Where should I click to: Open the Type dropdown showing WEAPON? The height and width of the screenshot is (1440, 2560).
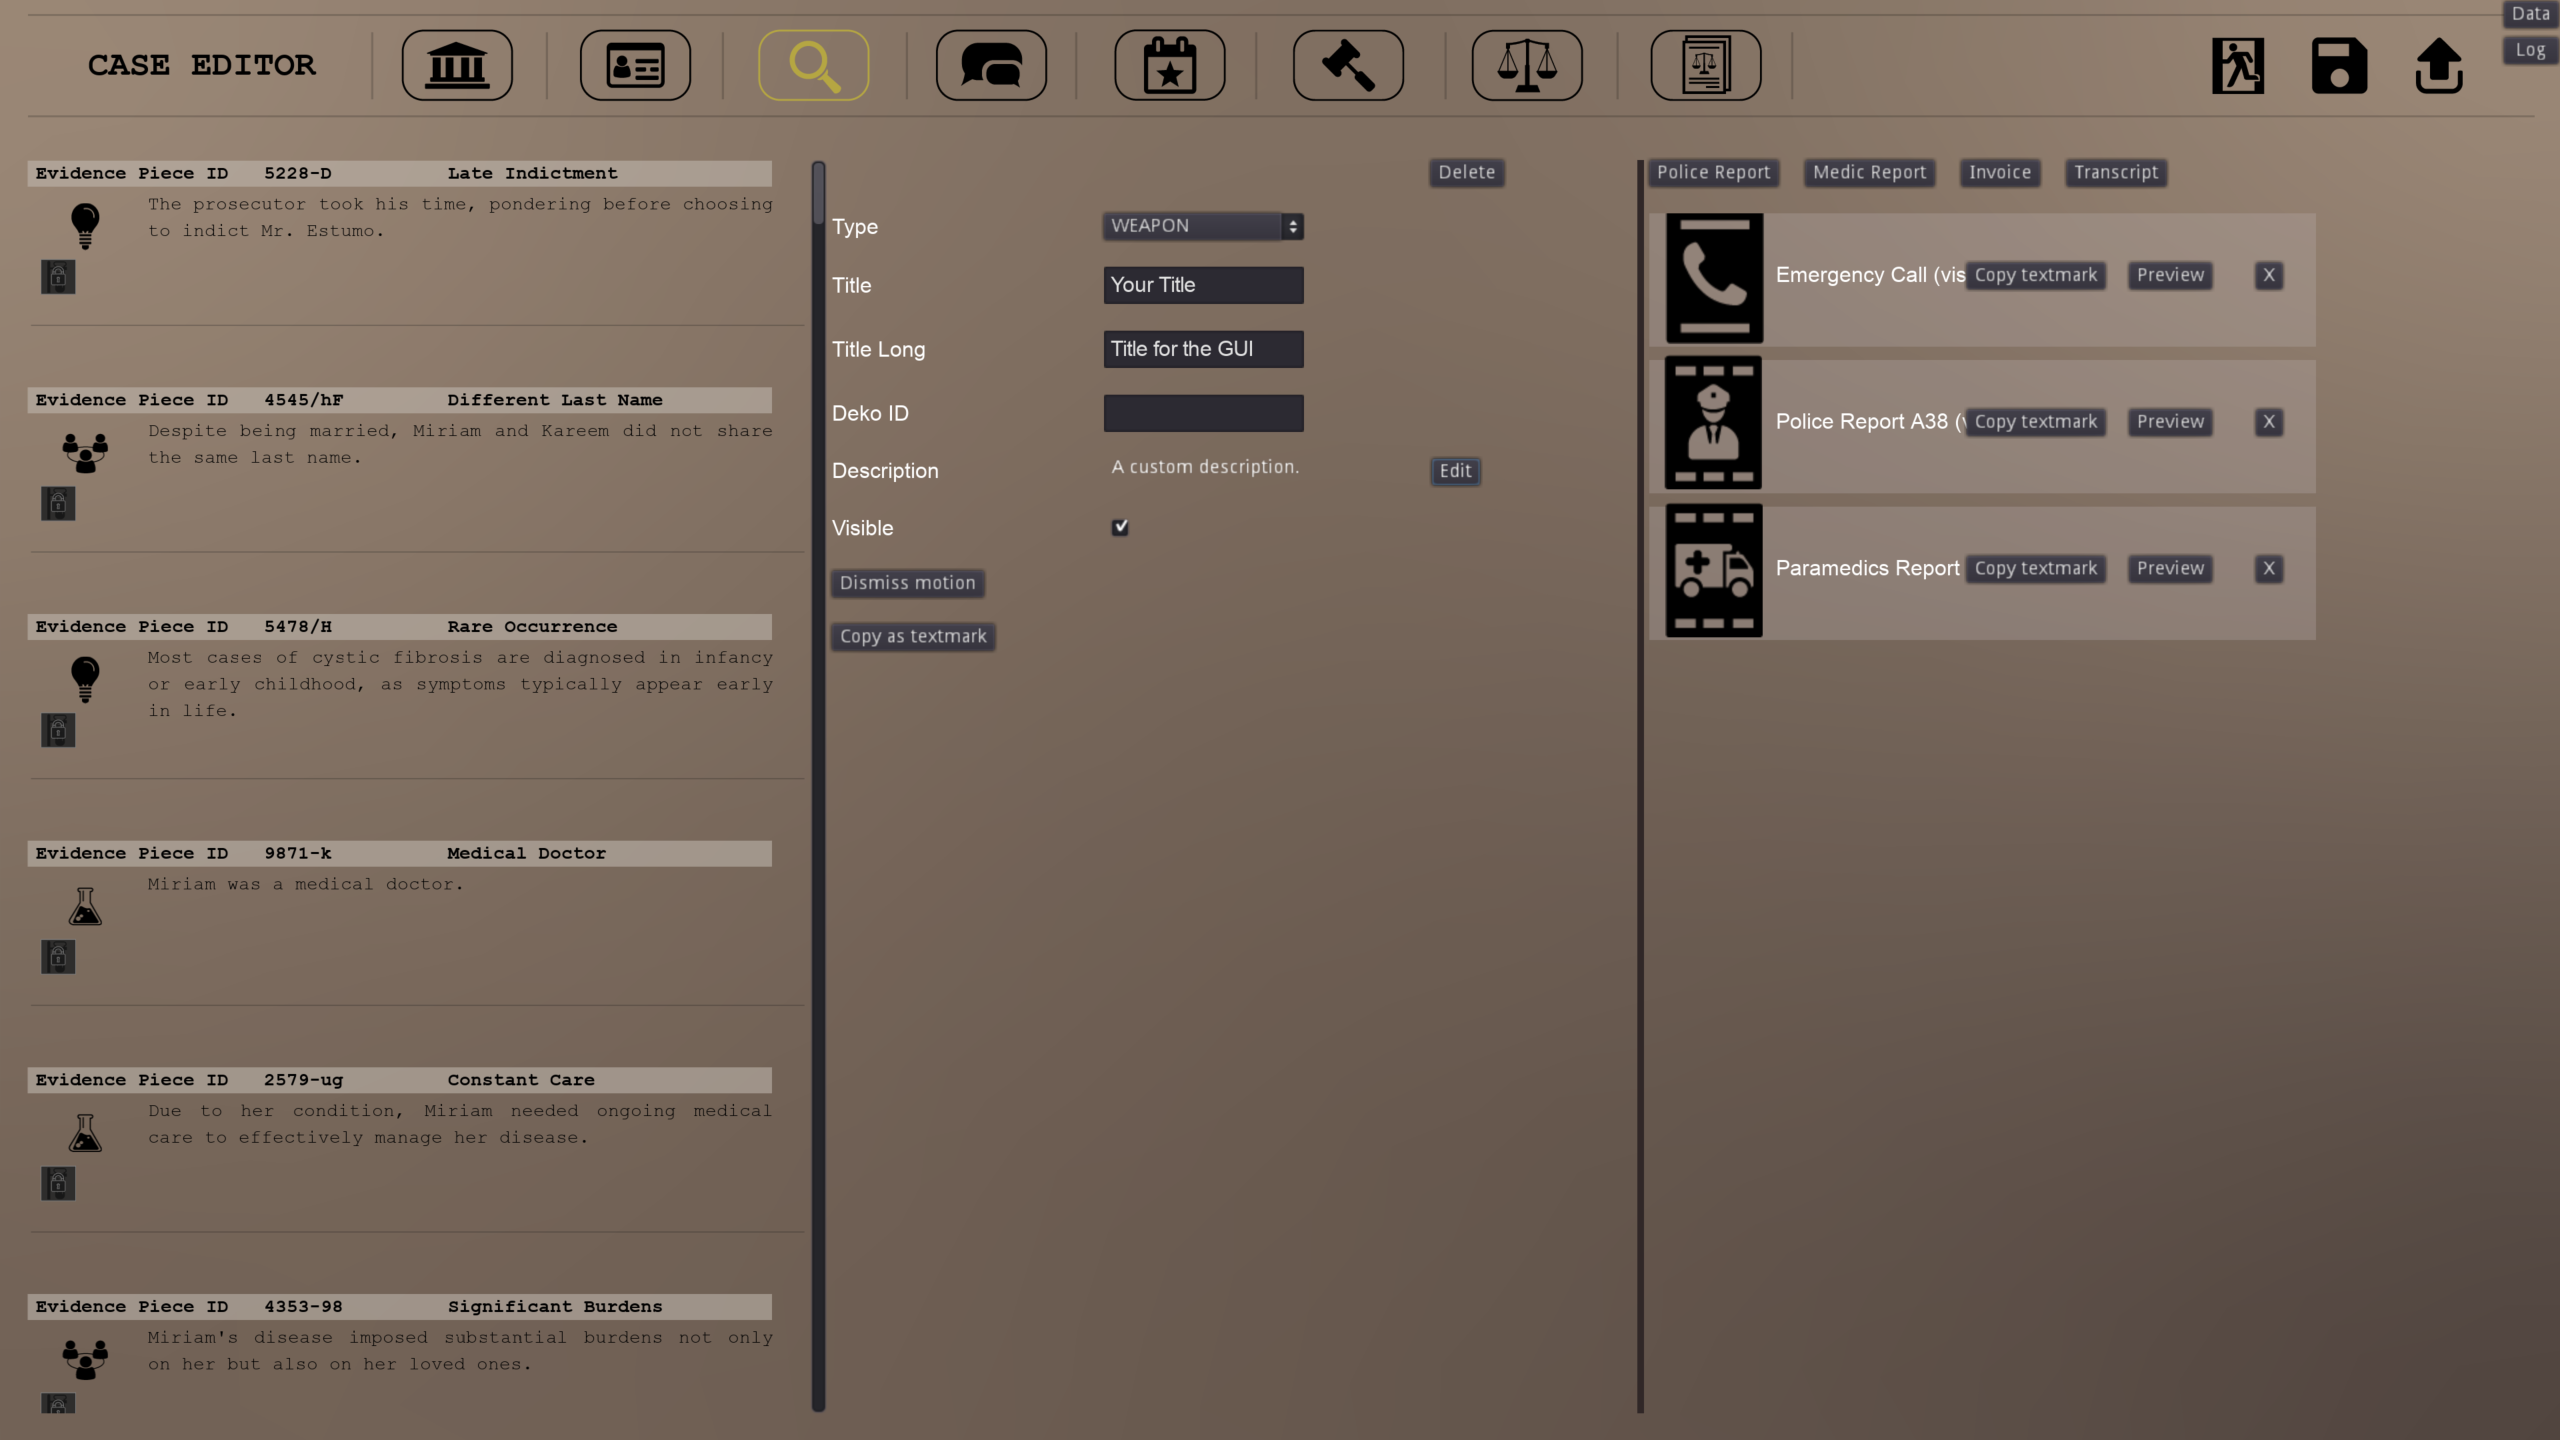coord(1203,226)
